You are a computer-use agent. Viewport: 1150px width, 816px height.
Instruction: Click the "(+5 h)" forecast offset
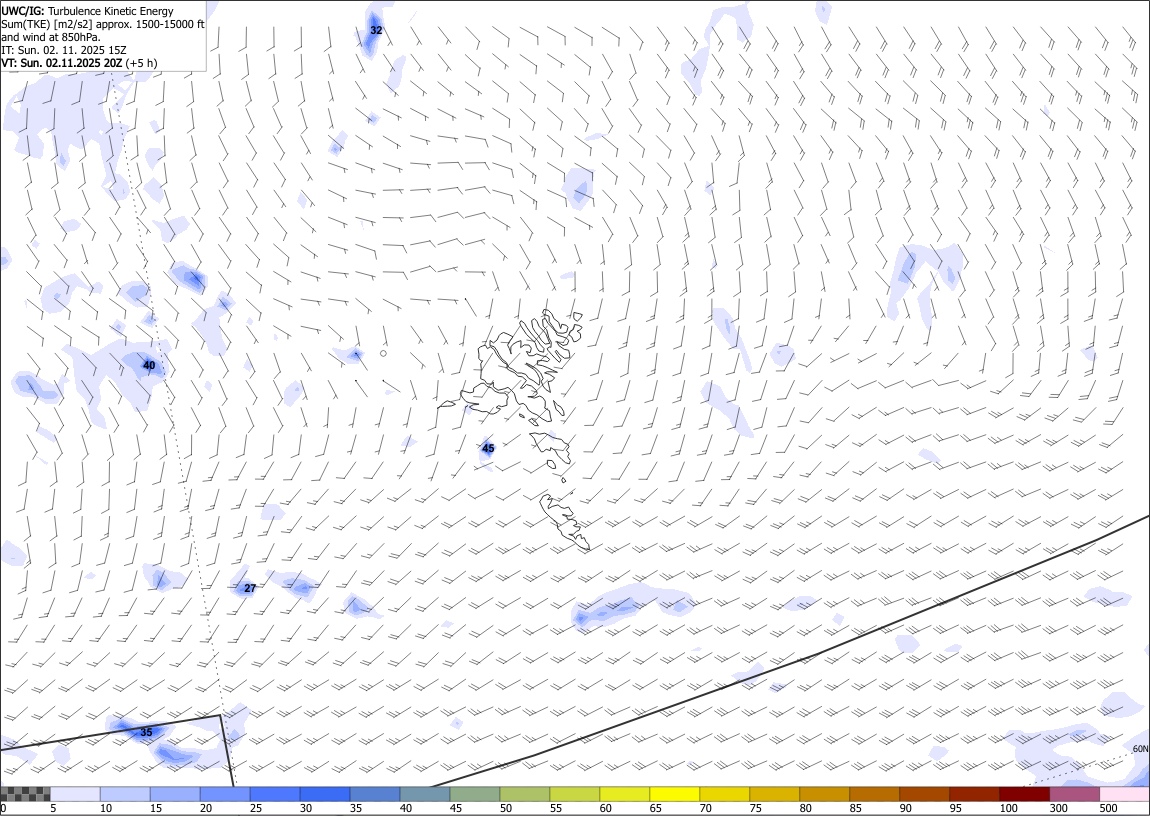pos(142,63)
